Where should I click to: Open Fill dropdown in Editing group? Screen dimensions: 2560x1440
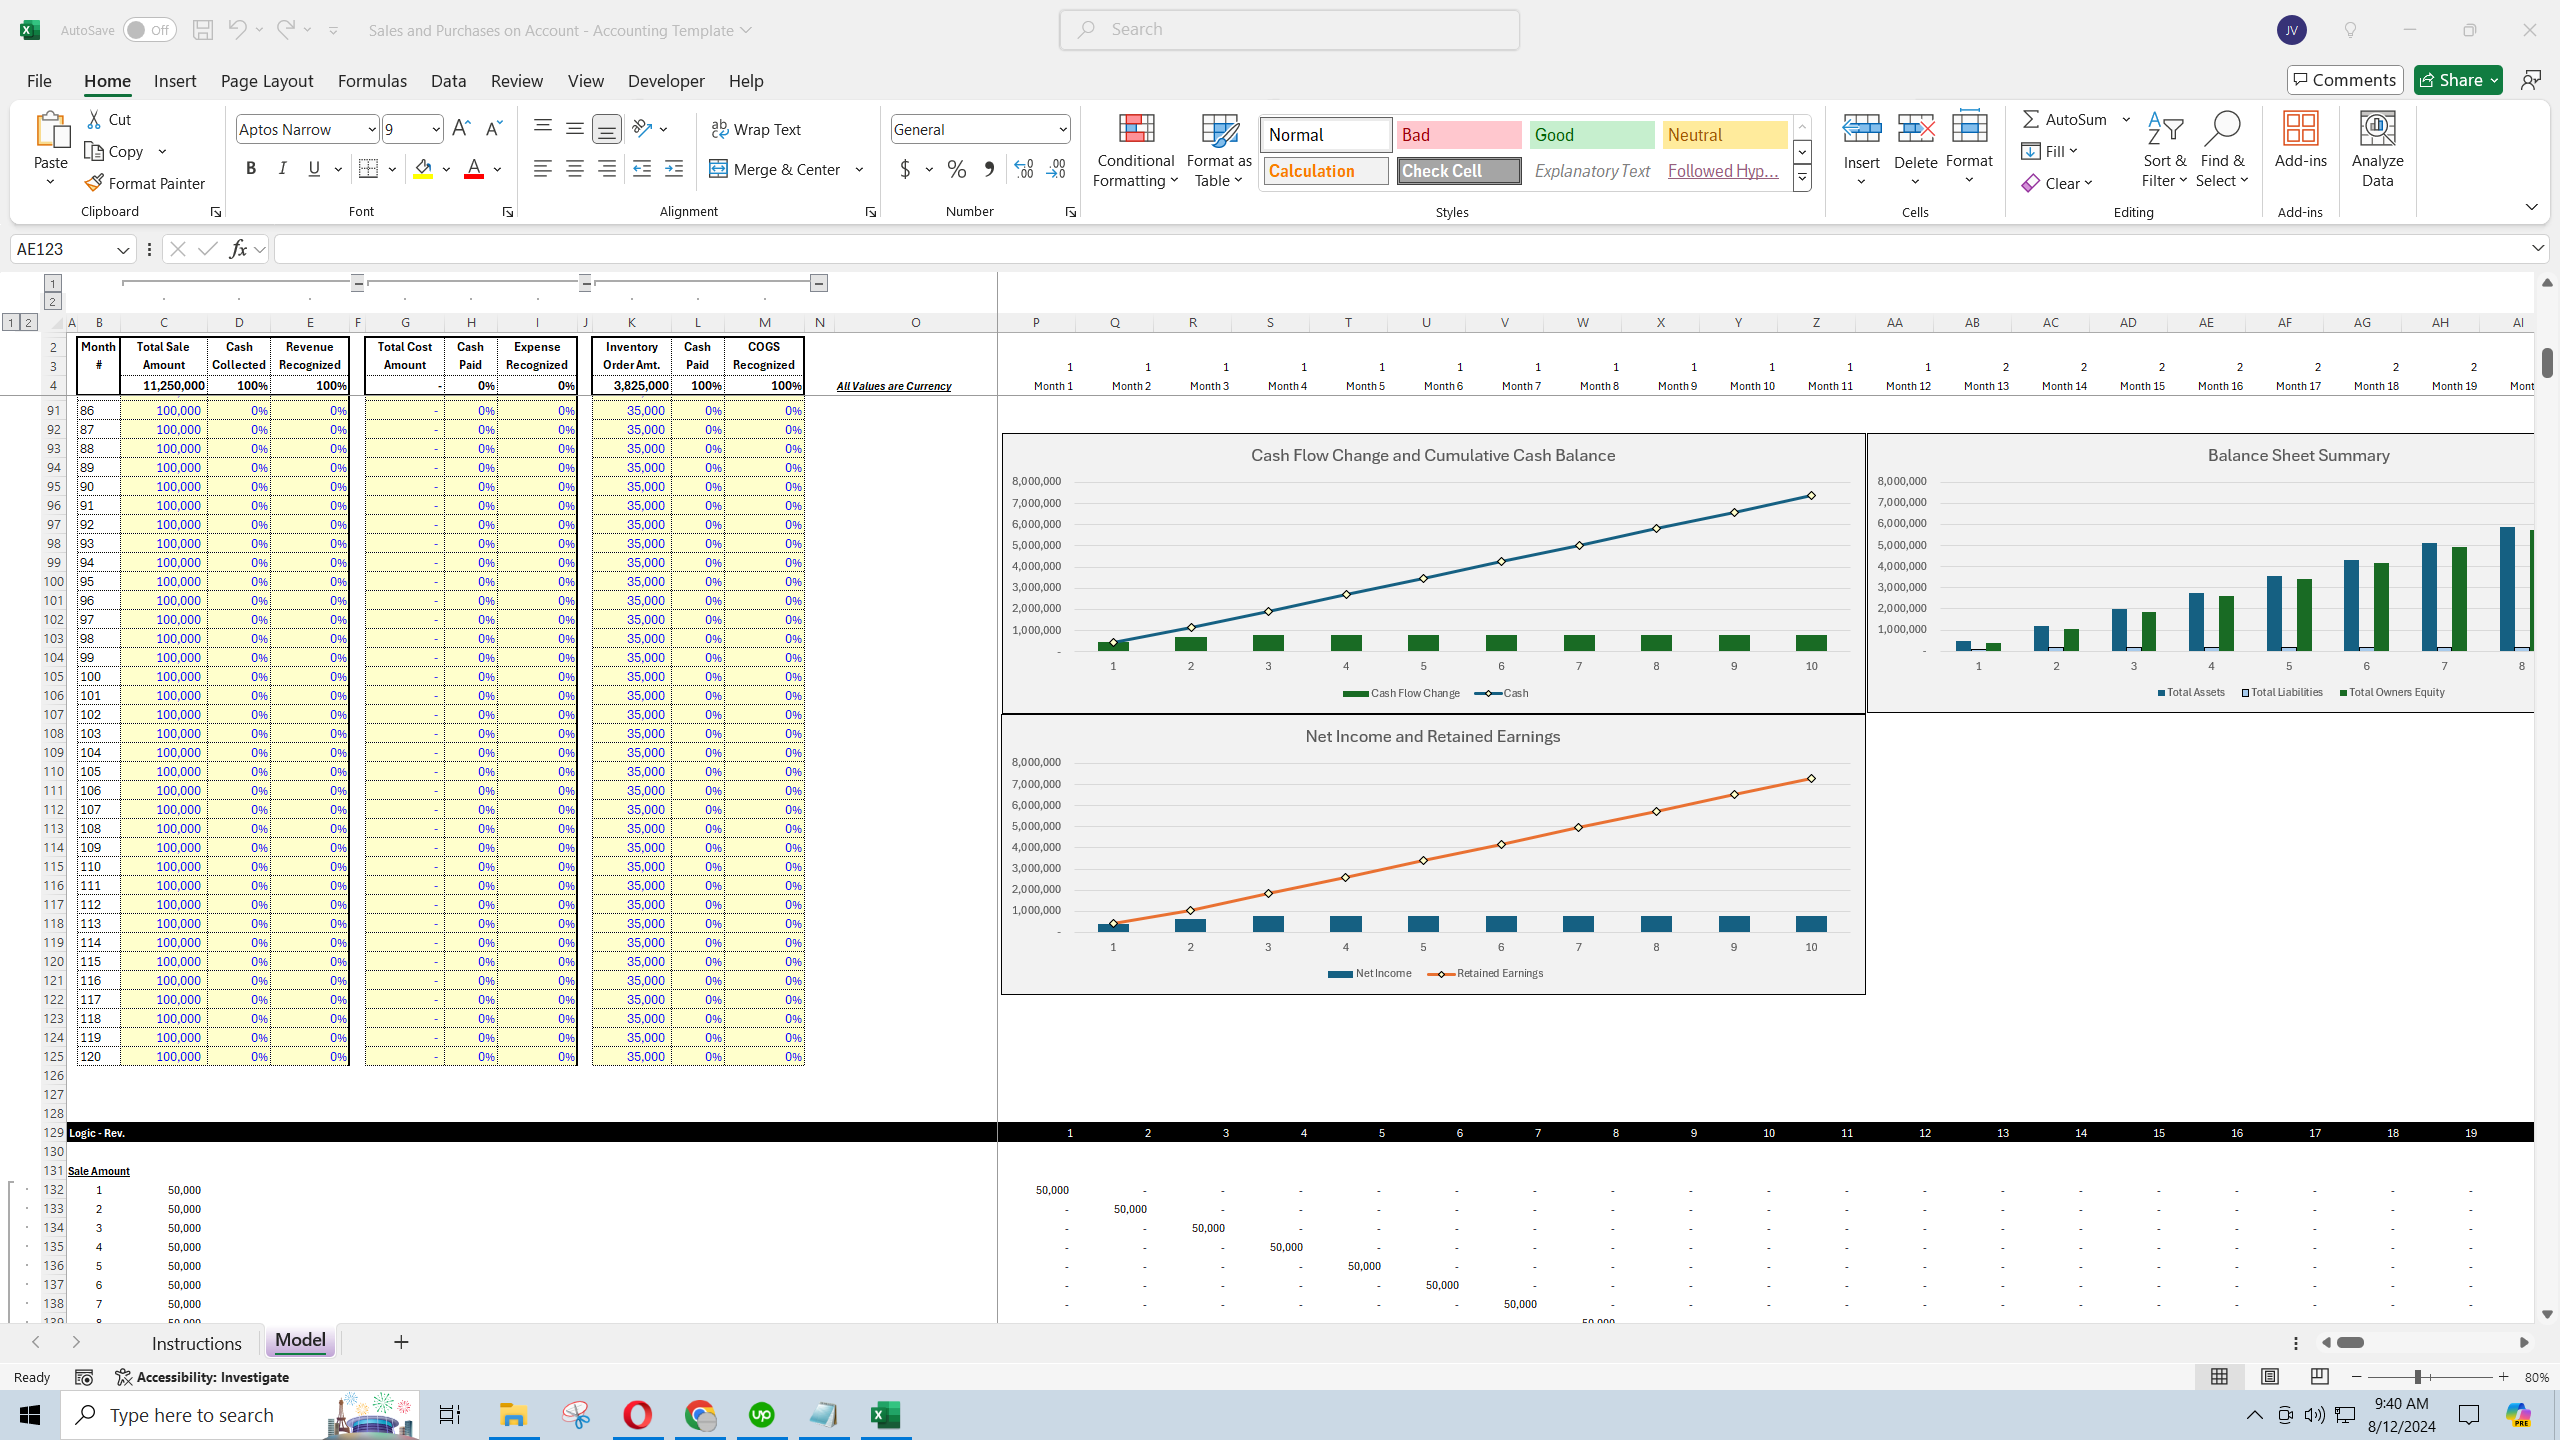(2050, 151)
